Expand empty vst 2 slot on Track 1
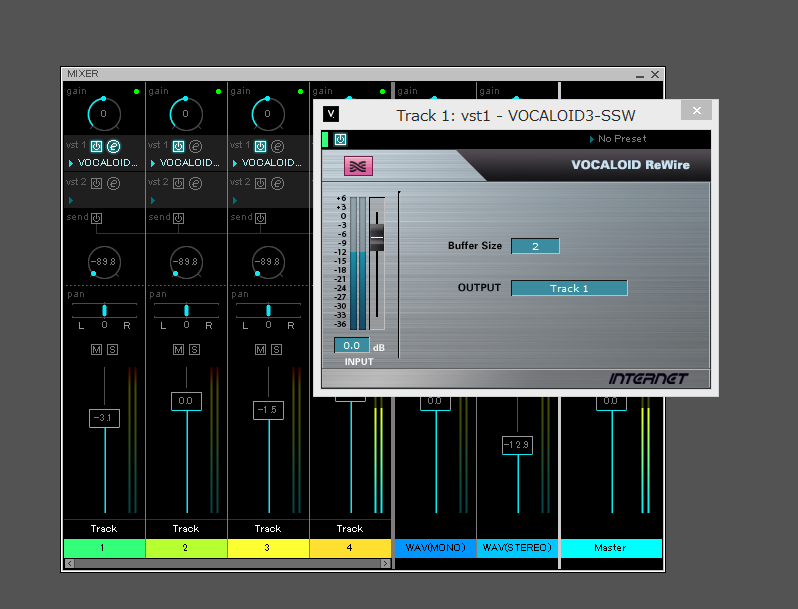Image resolution: width=798 pixels, height=609 pixels. 71,200
